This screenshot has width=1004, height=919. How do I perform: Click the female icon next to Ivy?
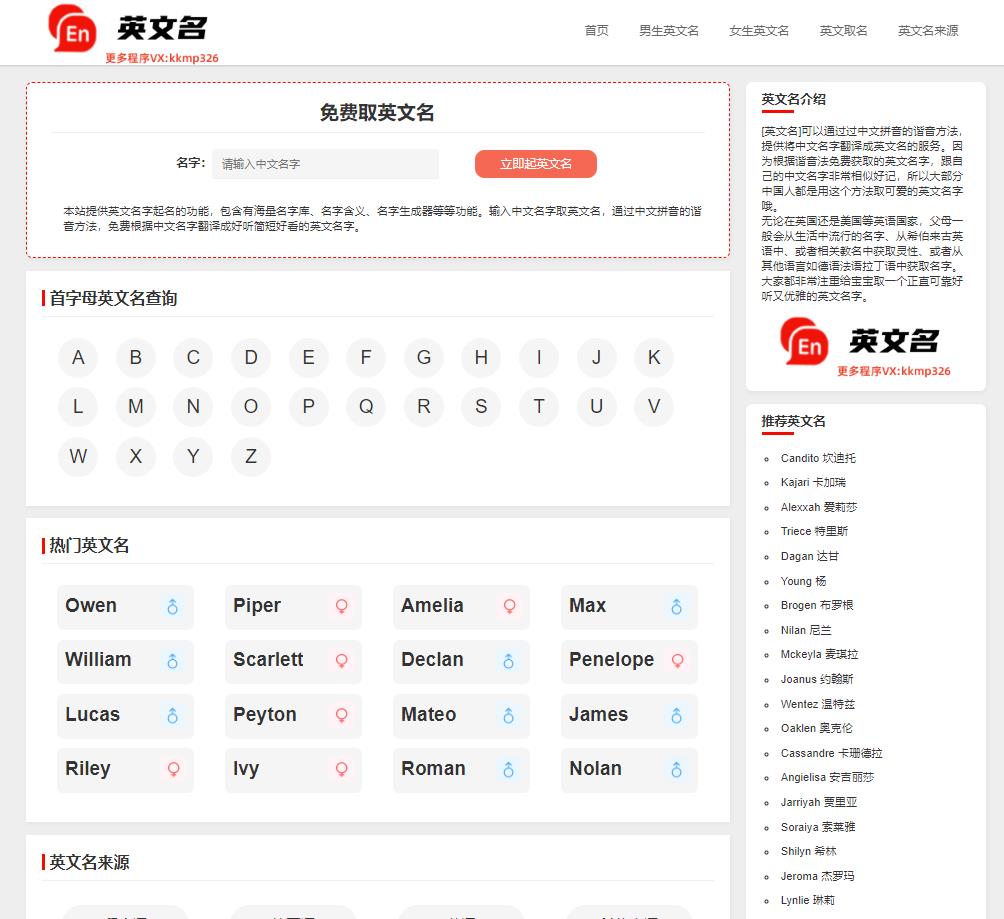click(x=341, y=770)
